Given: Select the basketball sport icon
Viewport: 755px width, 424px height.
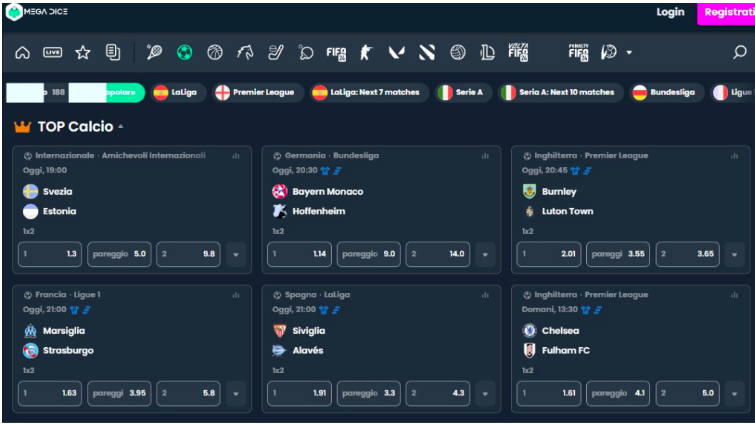Looking at the screenshot, I should point(215,52).
